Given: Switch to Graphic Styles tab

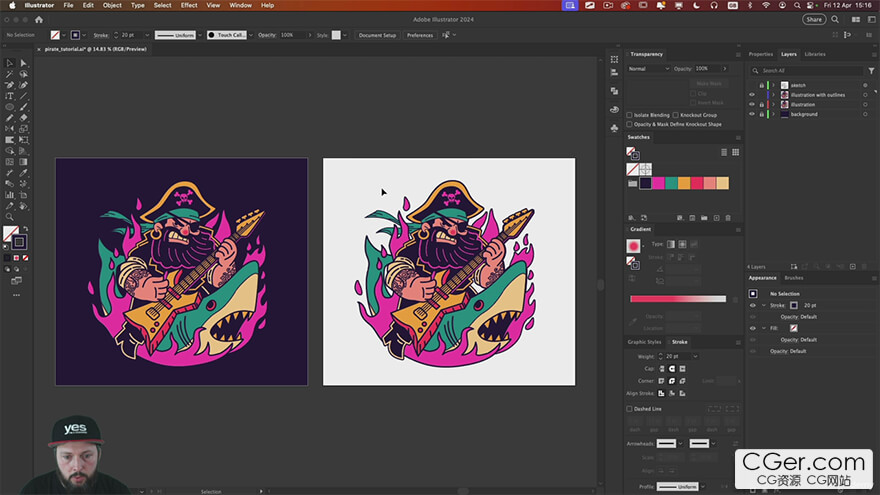Looking at the screenshot, I should [644, 342].
